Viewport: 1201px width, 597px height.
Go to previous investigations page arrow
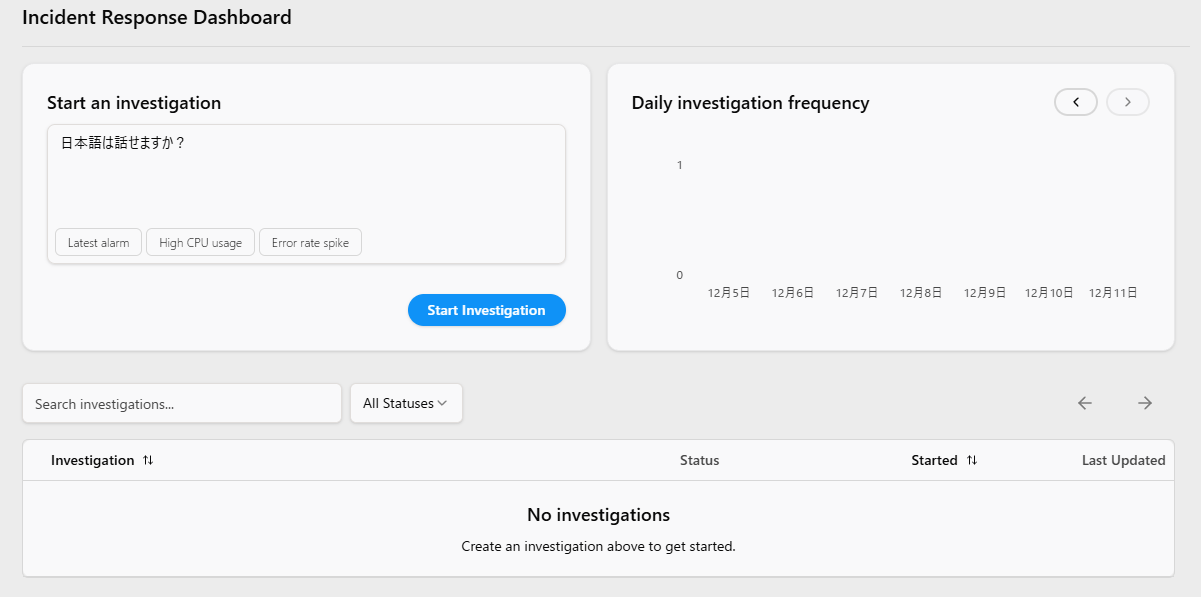click(1085, 403)
